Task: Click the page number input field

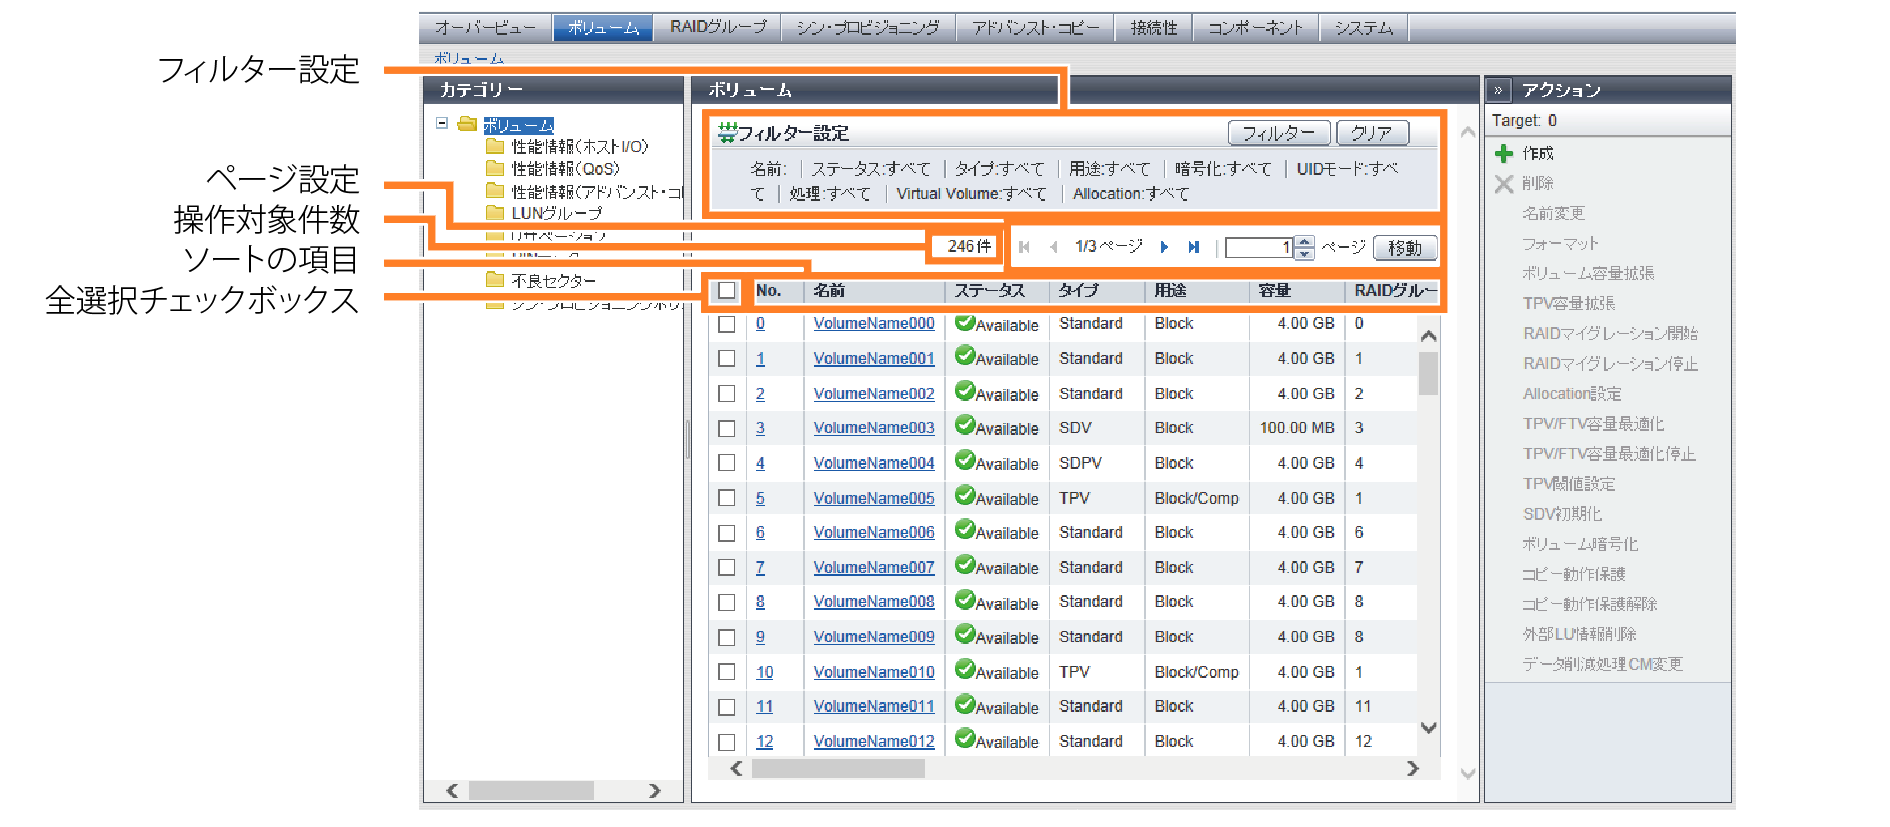Action: [1259, 247]
